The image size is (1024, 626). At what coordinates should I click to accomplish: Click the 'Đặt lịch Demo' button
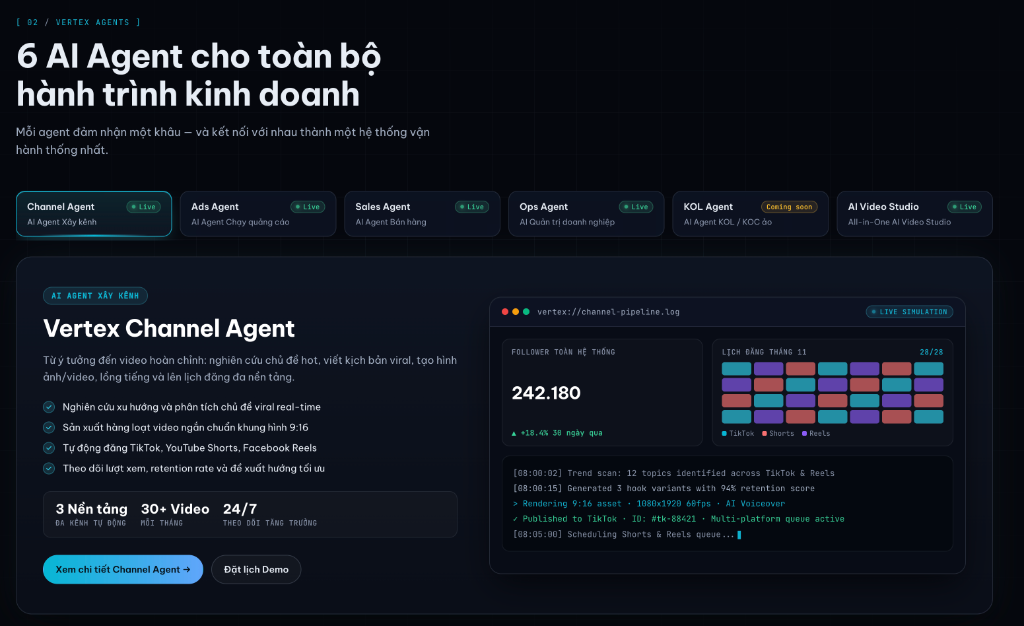coord(256,569)
